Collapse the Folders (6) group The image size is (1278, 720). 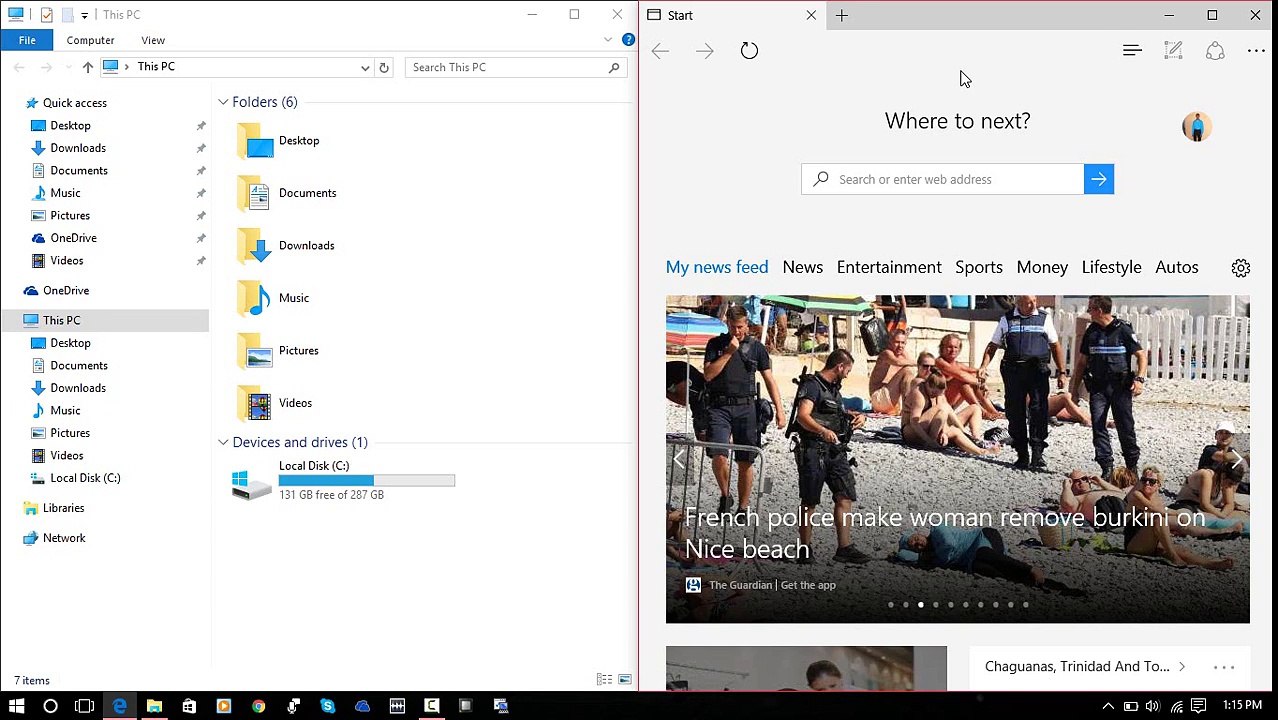click(223, 102)
